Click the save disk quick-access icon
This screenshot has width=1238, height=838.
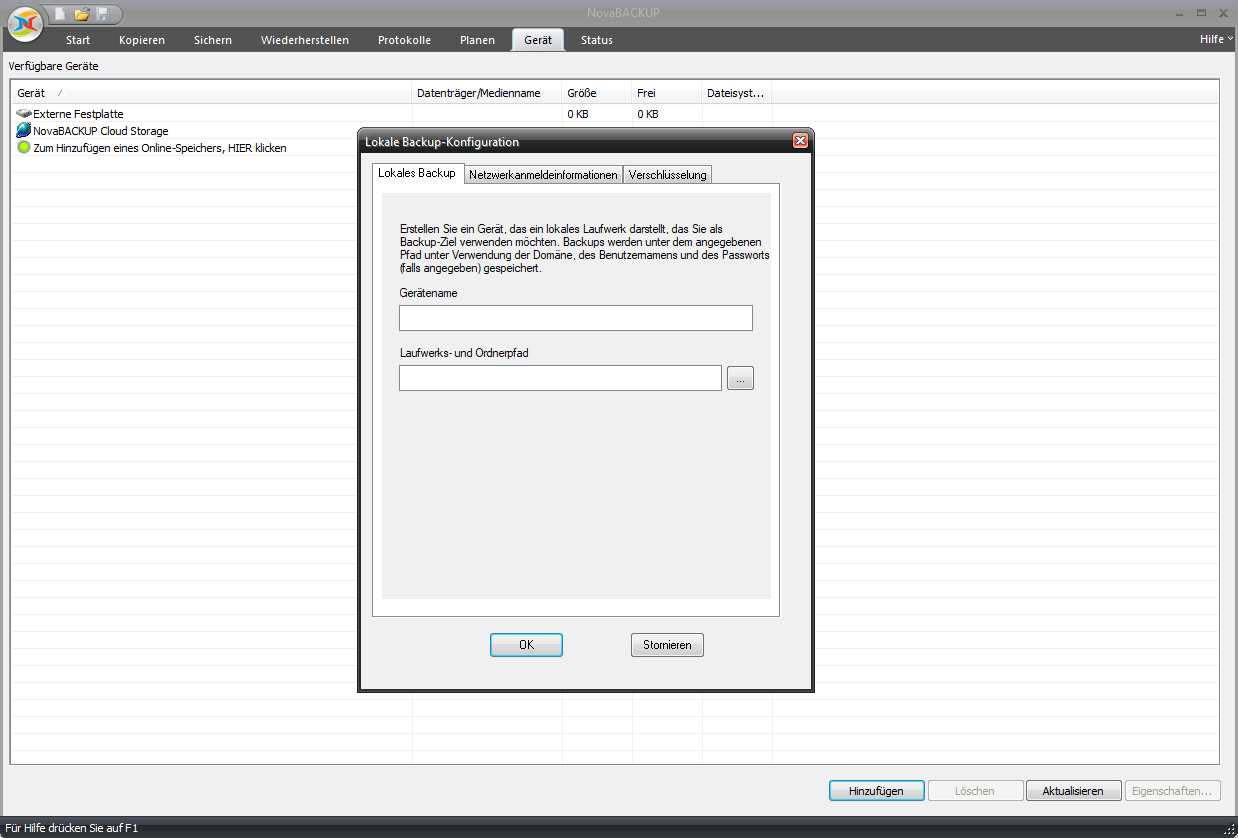click(102, 14)
